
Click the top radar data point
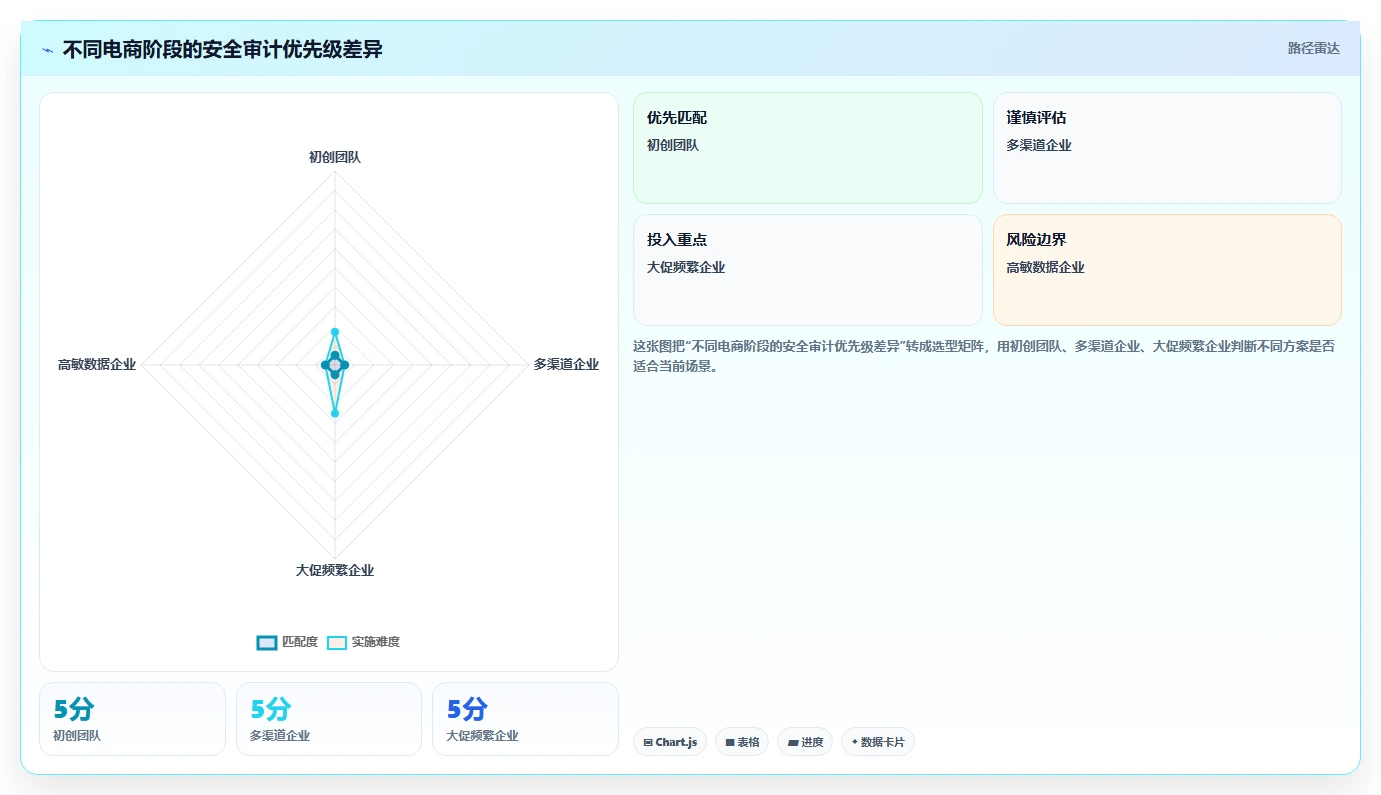point(335,331)
